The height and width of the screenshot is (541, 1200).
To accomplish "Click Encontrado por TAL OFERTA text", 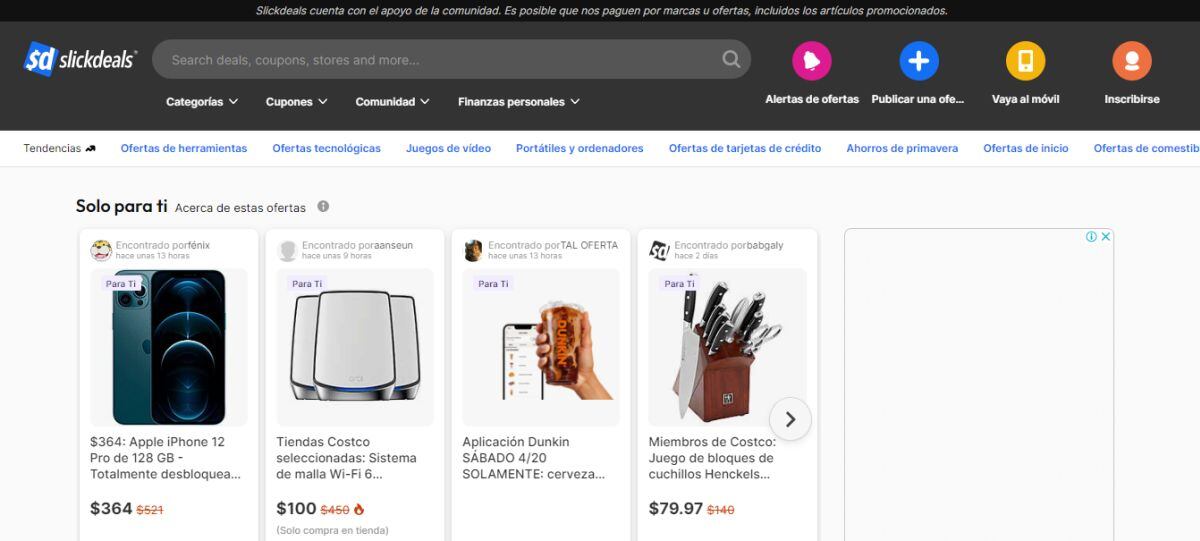I will [553, 245].
